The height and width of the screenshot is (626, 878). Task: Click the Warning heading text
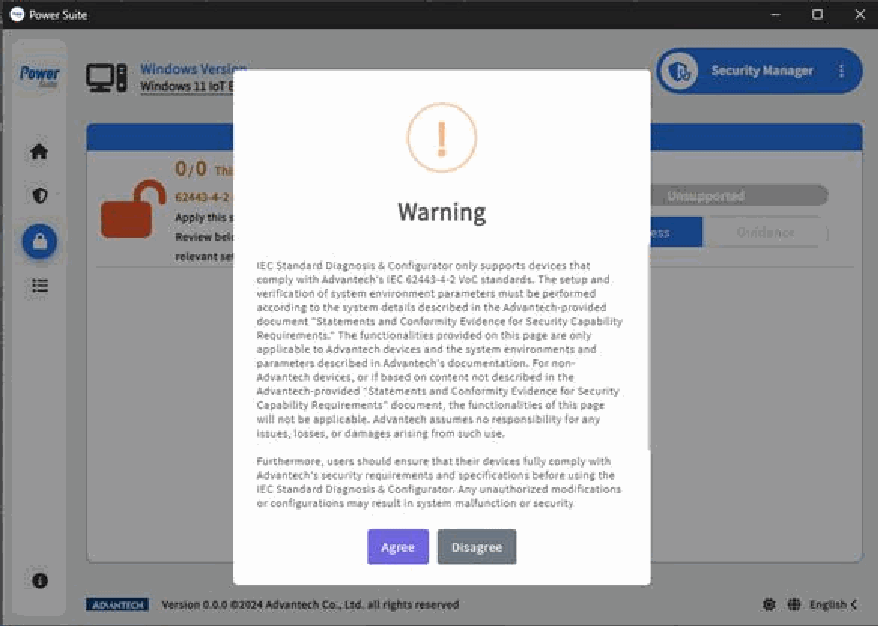[442, 212]
